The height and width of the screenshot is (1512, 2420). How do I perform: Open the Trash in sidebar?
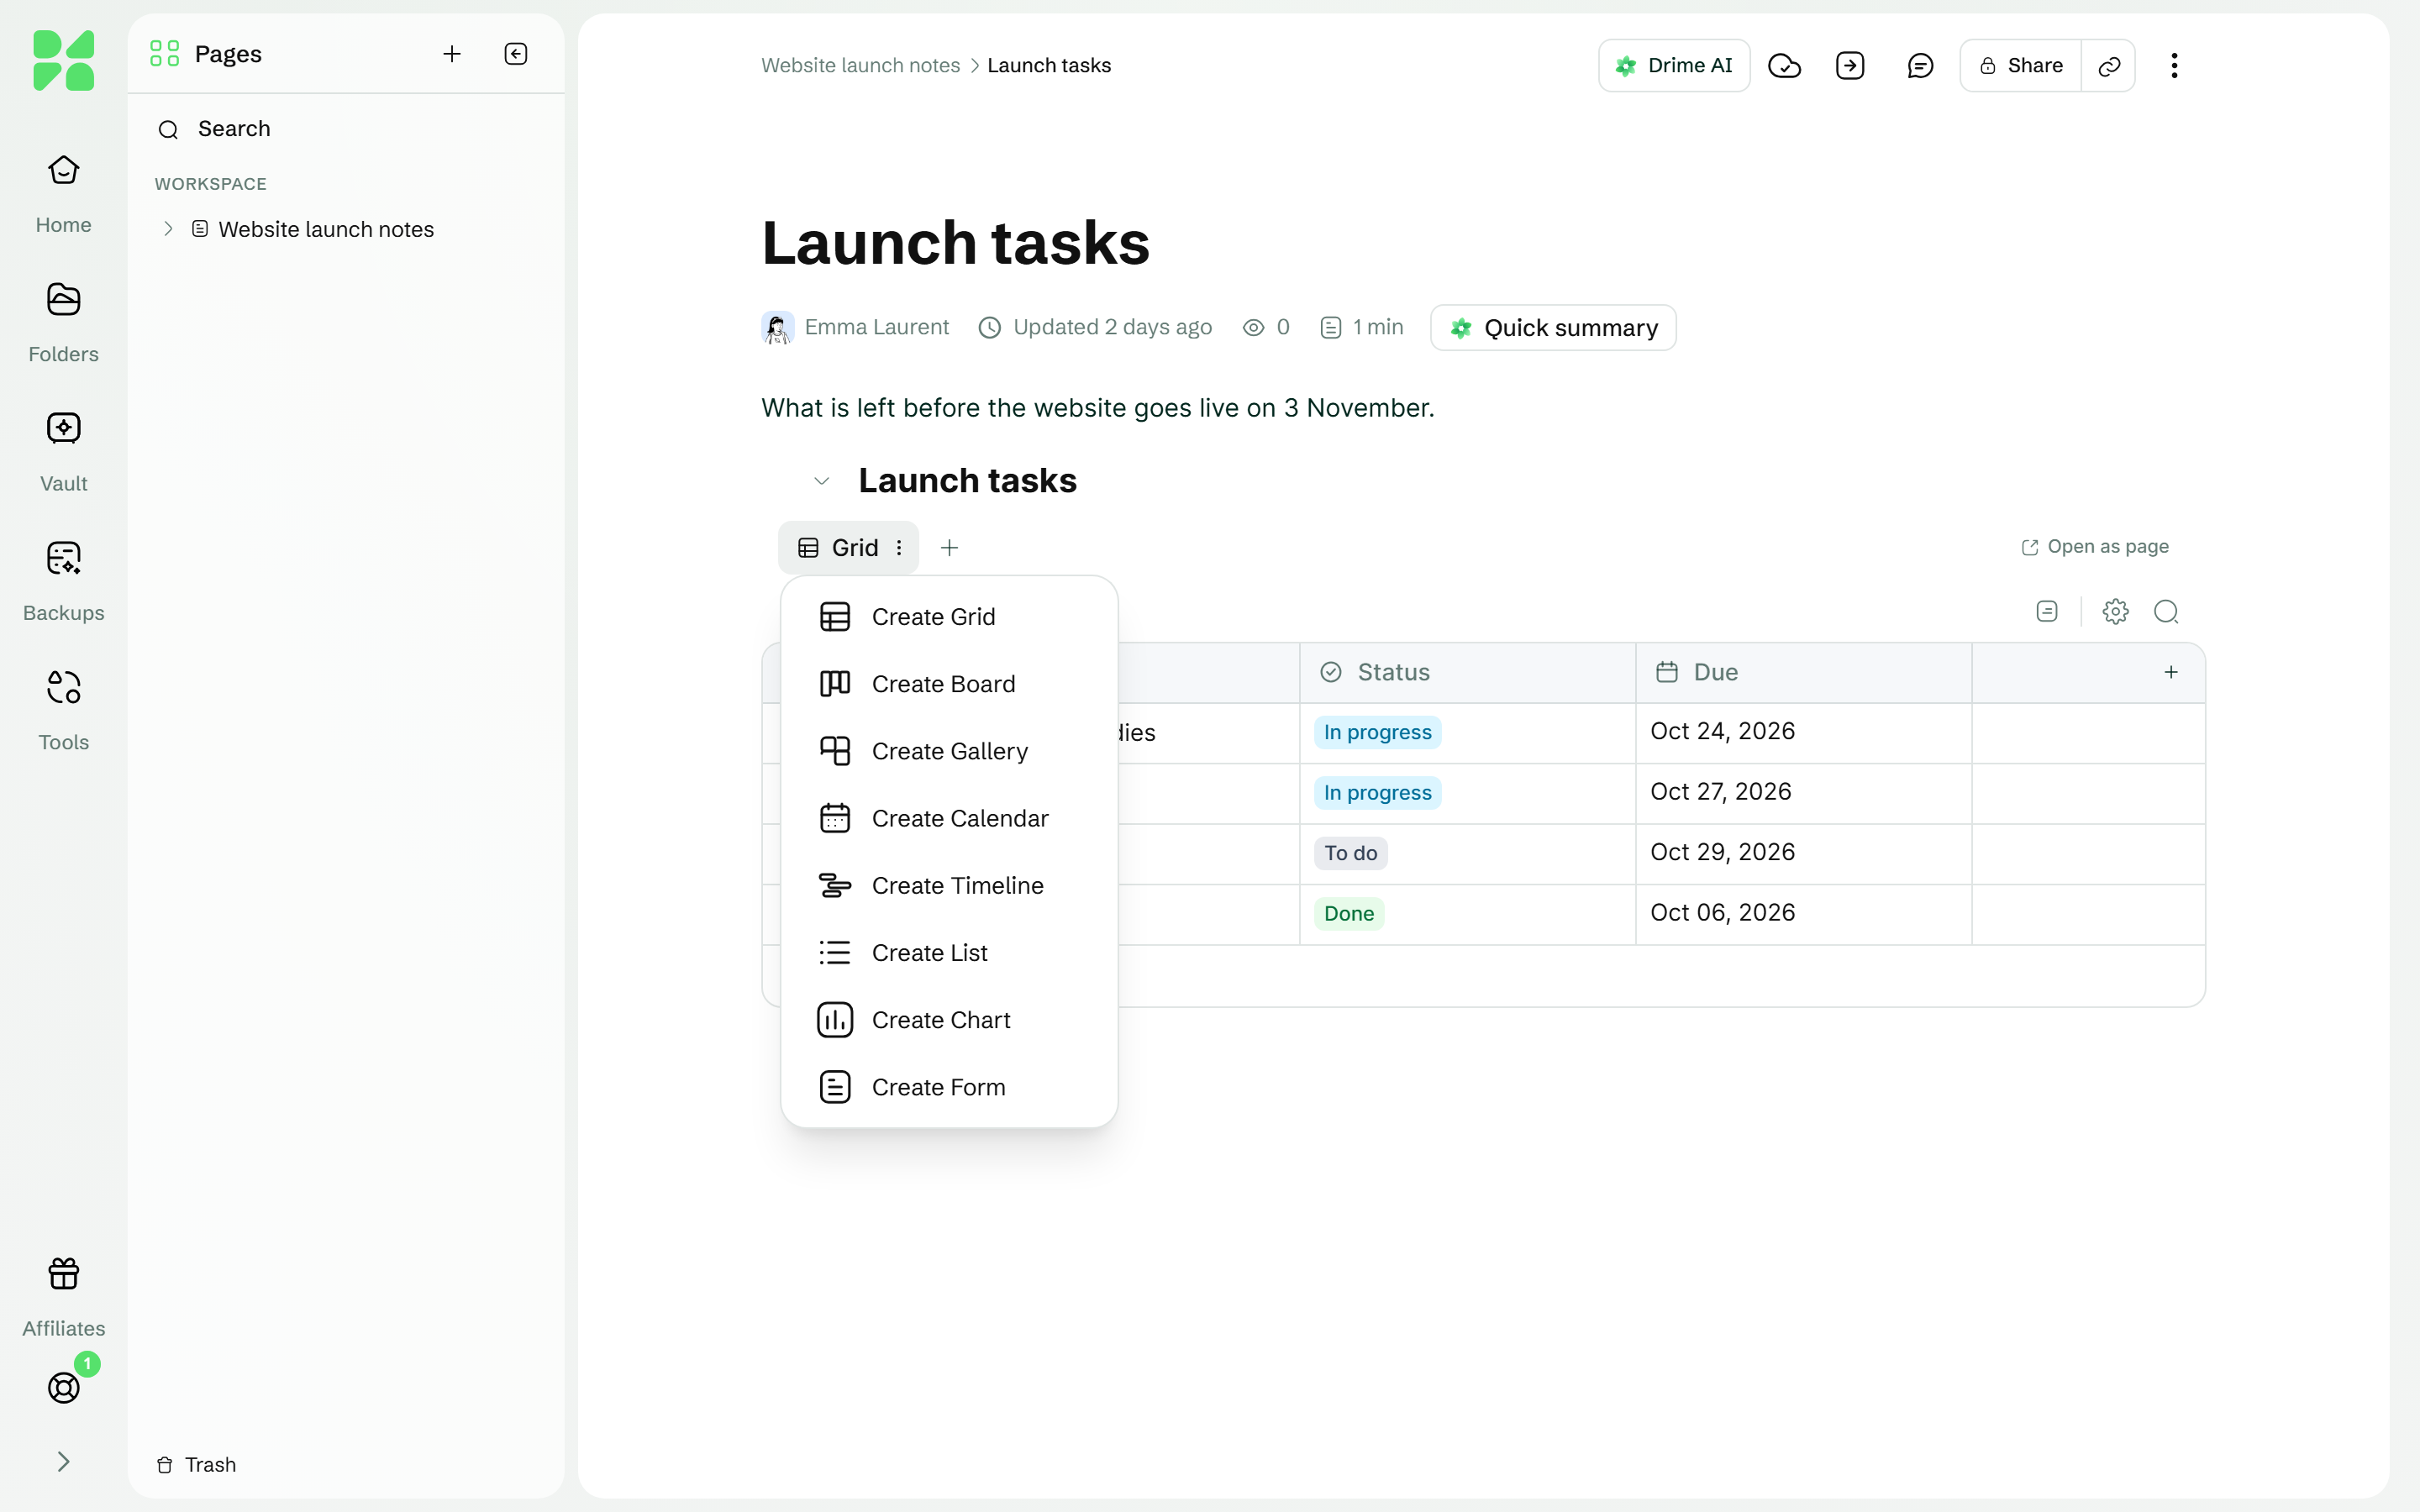coord(197,1465)
